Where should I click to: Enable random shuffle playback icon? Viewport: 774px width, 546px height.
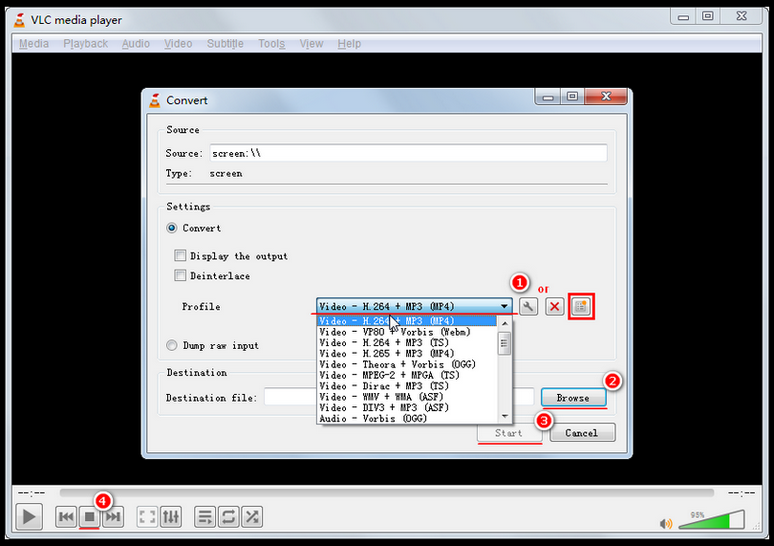point(252,517)
